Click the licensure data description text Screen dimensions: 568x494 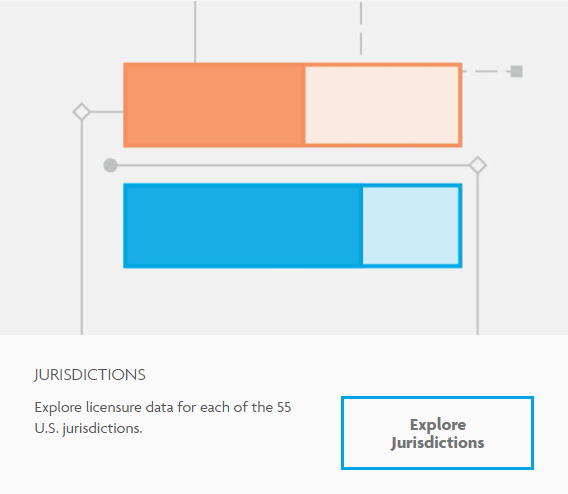[163, 418]
